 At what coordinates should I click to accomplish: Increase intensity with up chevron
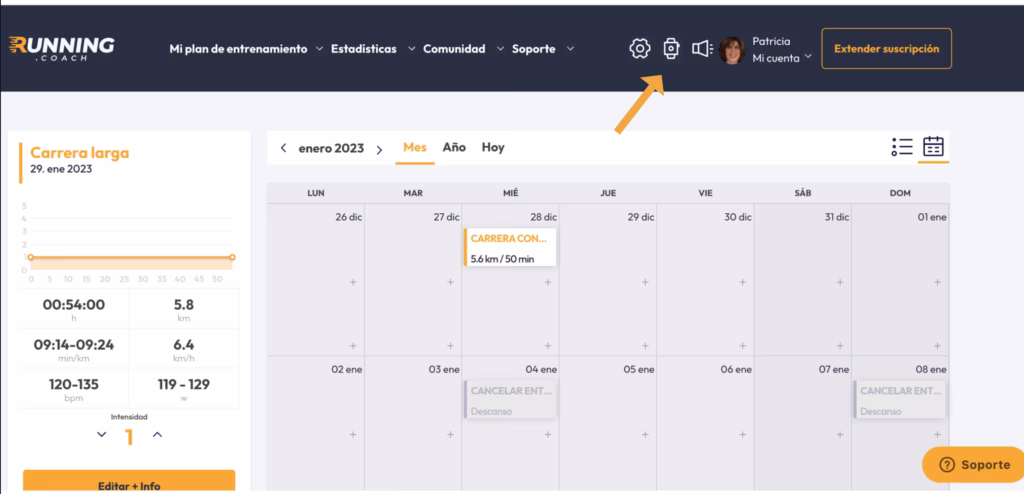[157, 435]
